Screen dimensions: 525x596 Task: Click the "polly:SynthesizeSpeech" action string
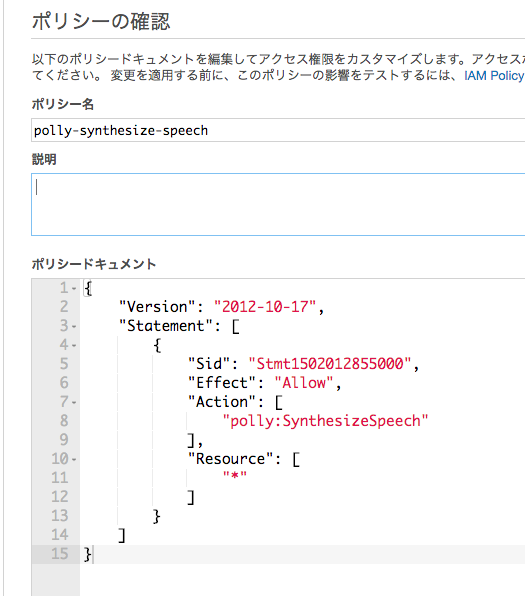[325, 421]
